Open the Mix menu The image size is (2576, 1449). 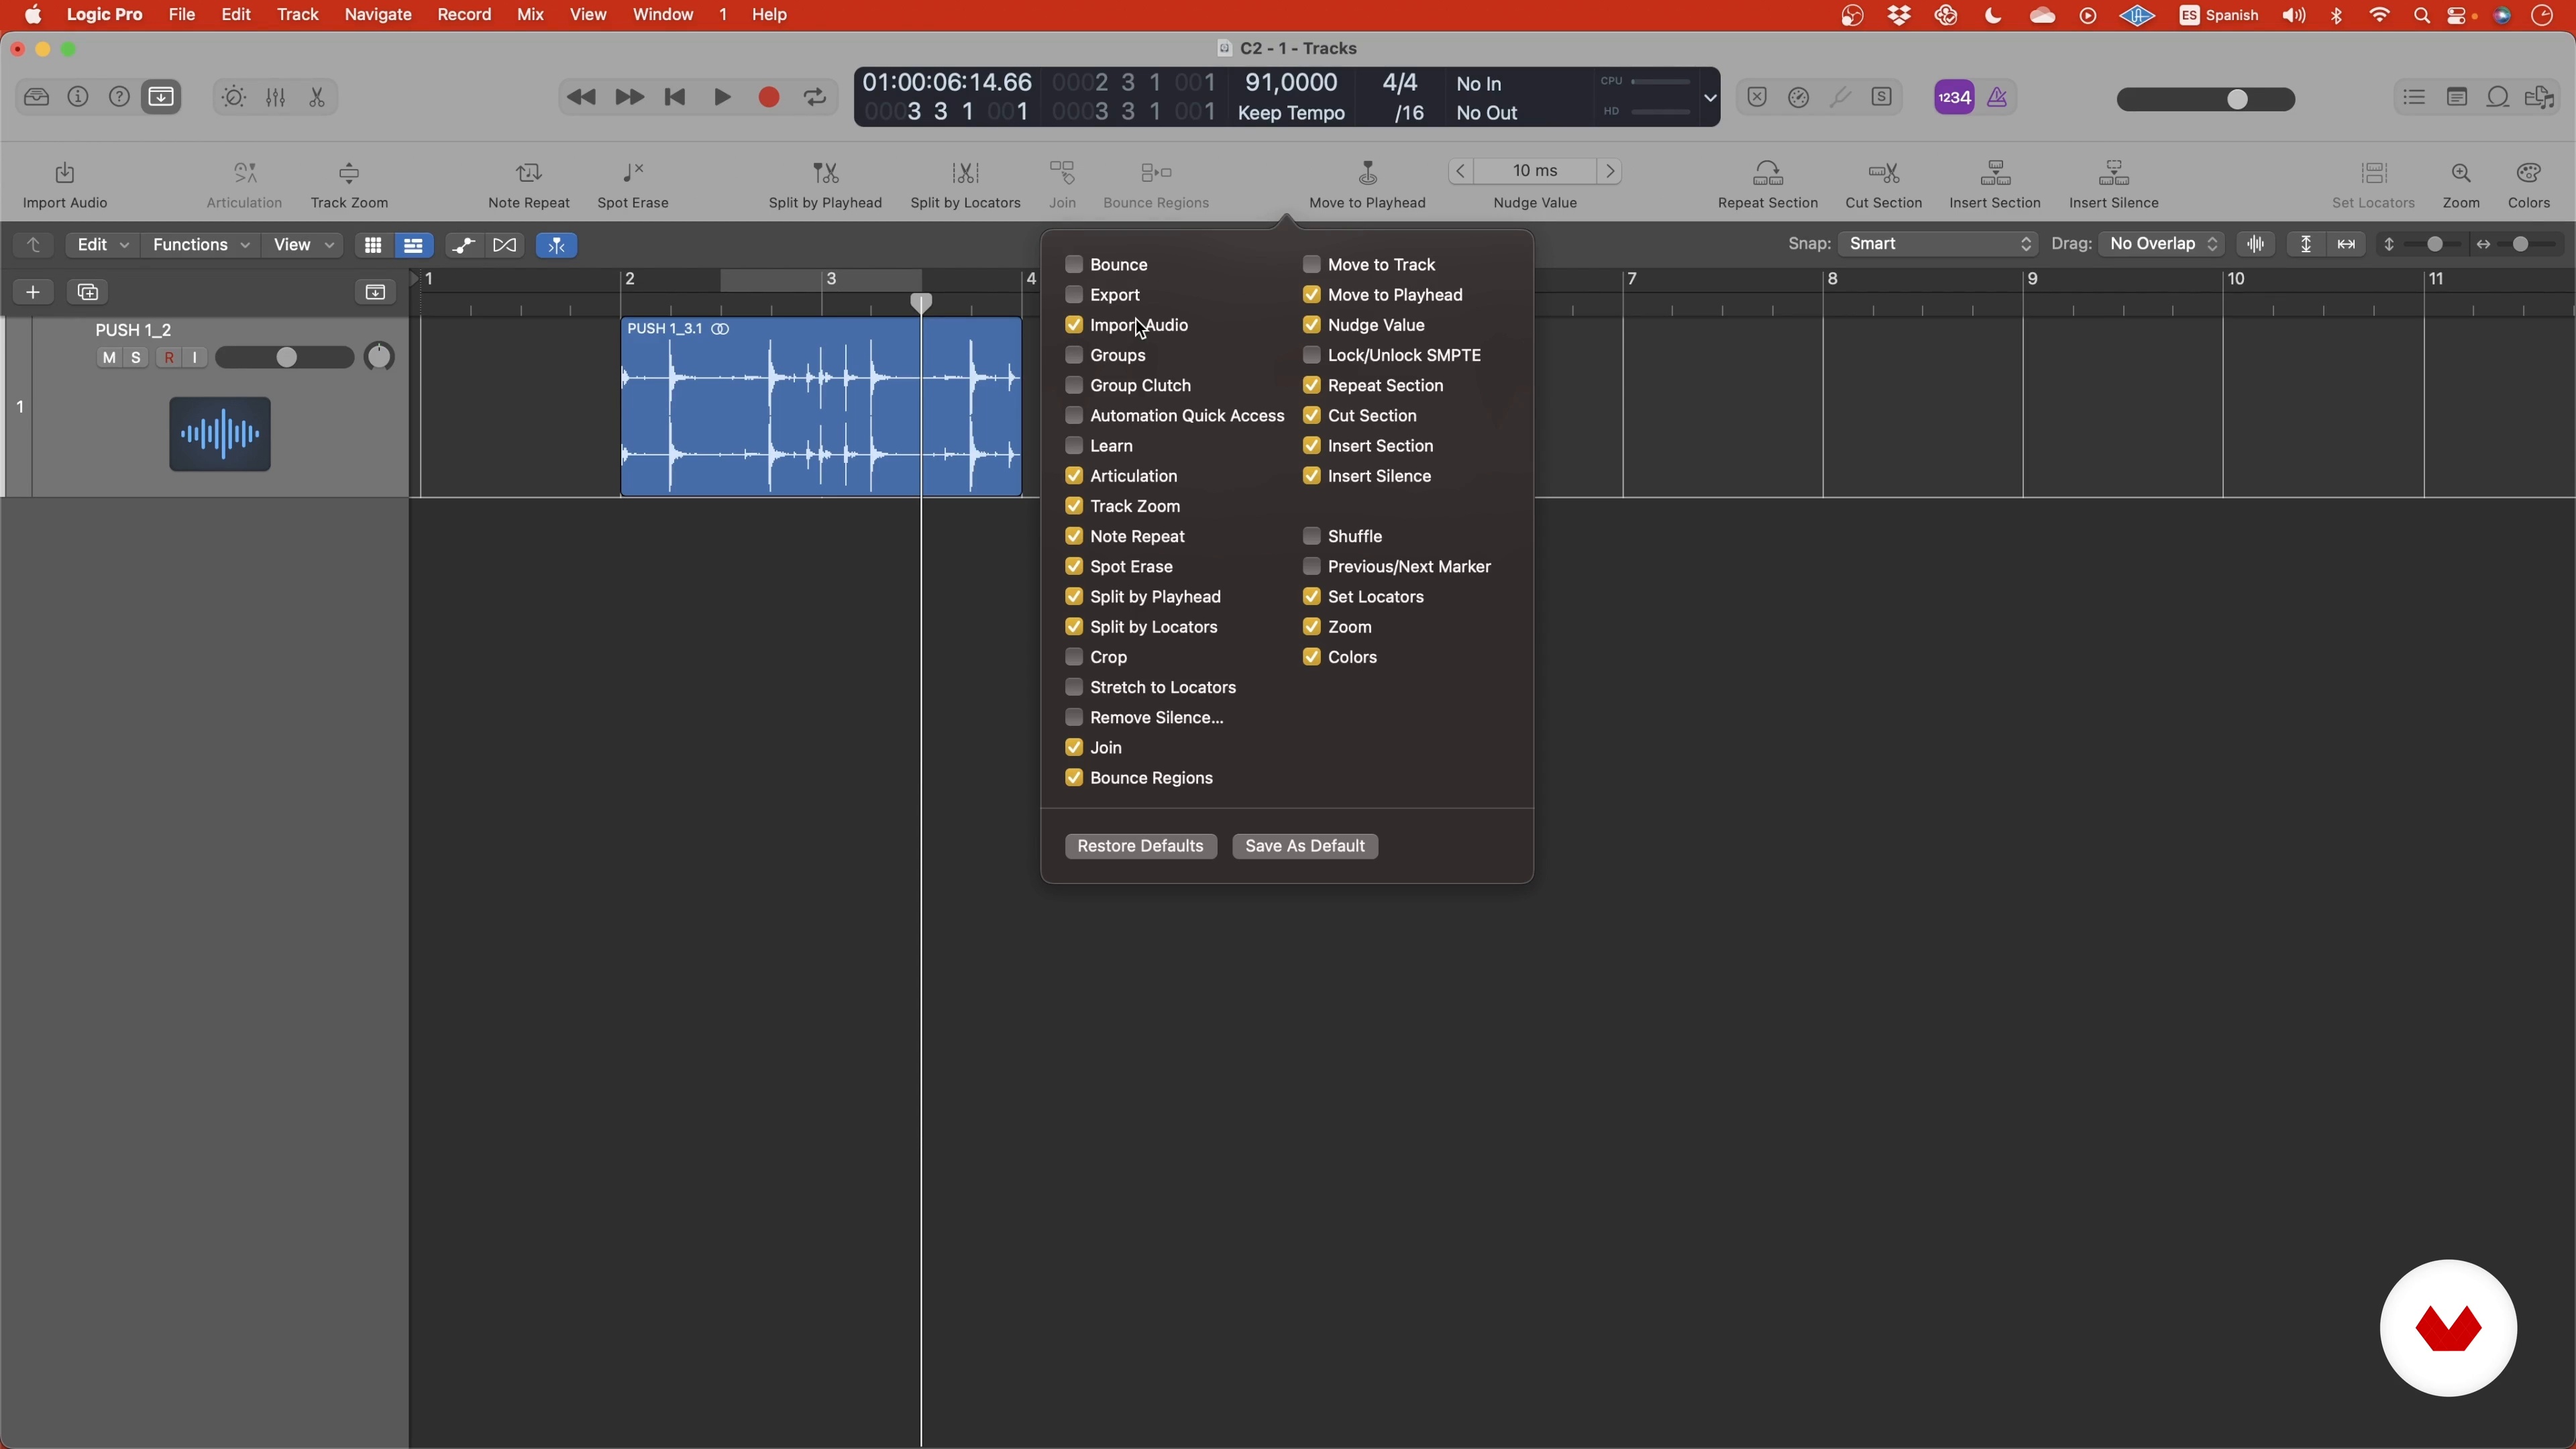click(x=530, y=15)
